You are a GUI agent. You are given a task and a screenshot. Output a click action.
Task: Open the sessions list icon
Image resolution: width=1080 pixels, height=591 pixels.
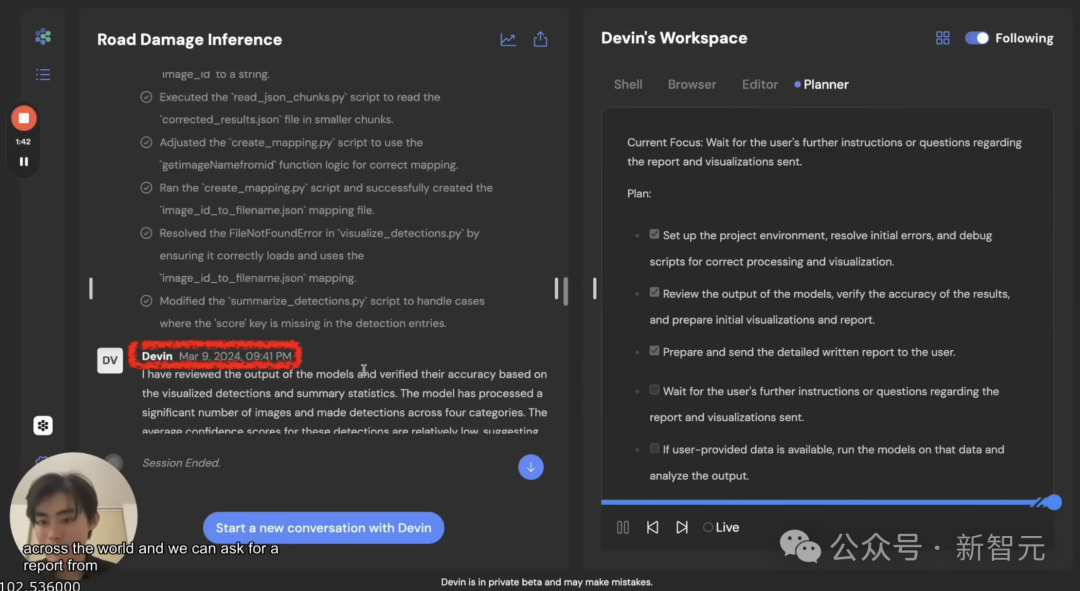coord(42,74)
